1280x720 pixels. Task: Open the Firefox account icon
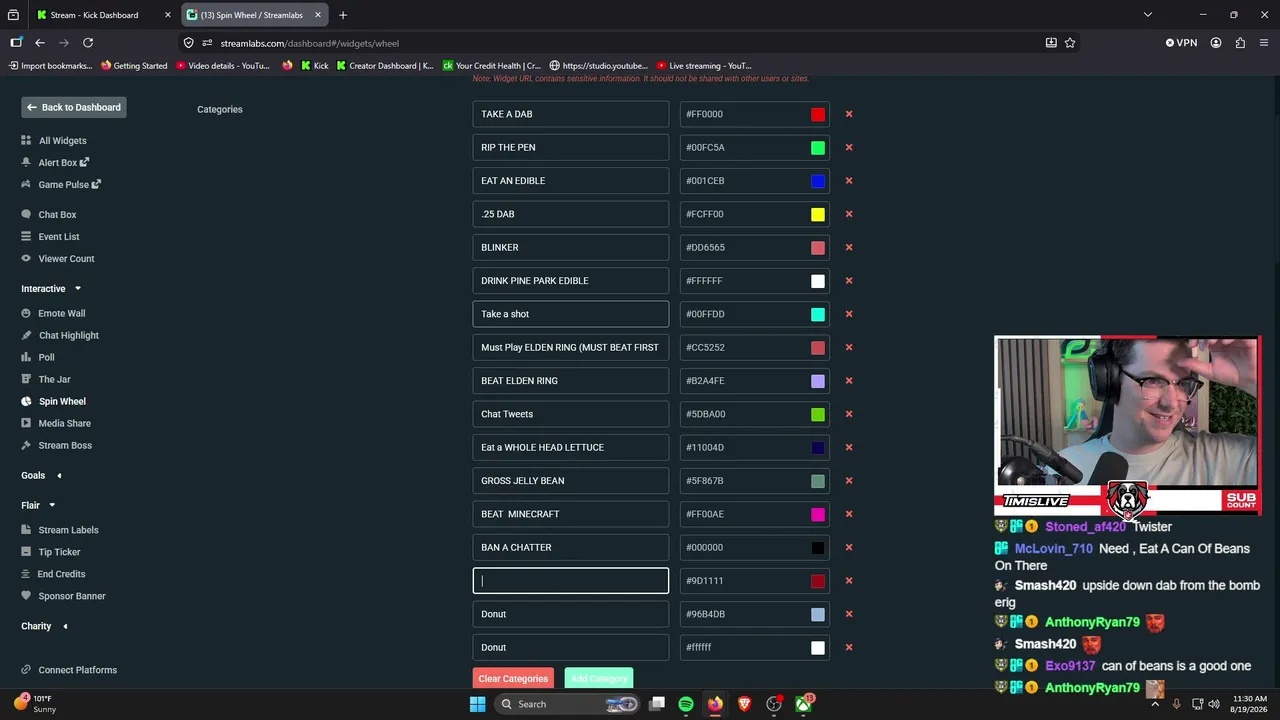click(x=1216, y=43)
